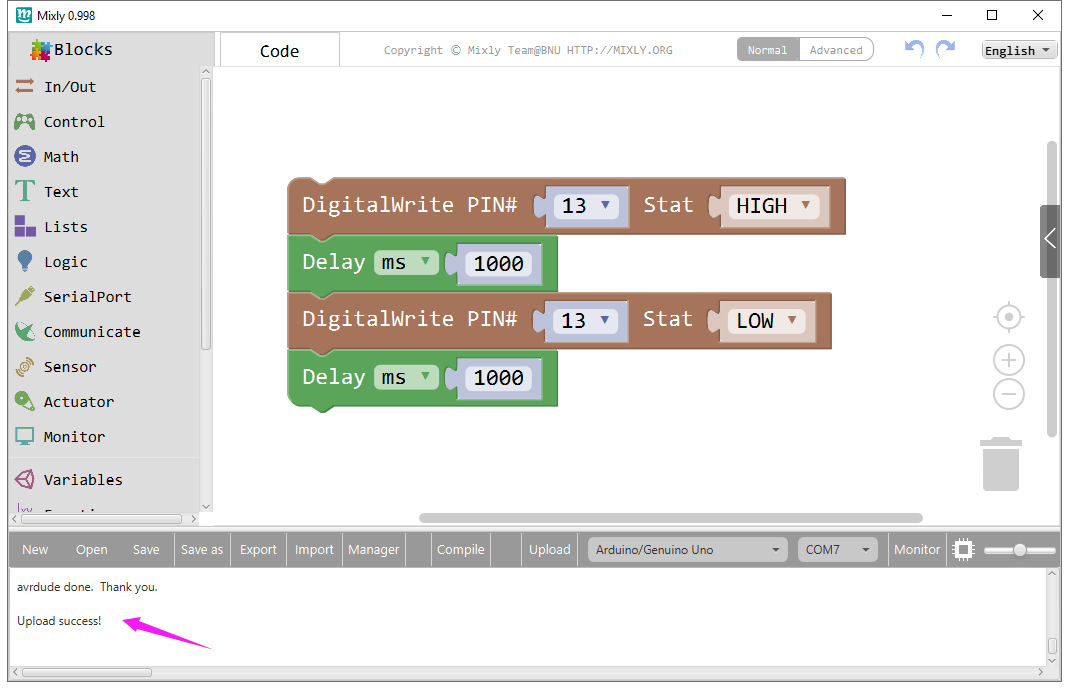Click the trash can icon
The image size is (1069, 689).
click(1001, 465)
